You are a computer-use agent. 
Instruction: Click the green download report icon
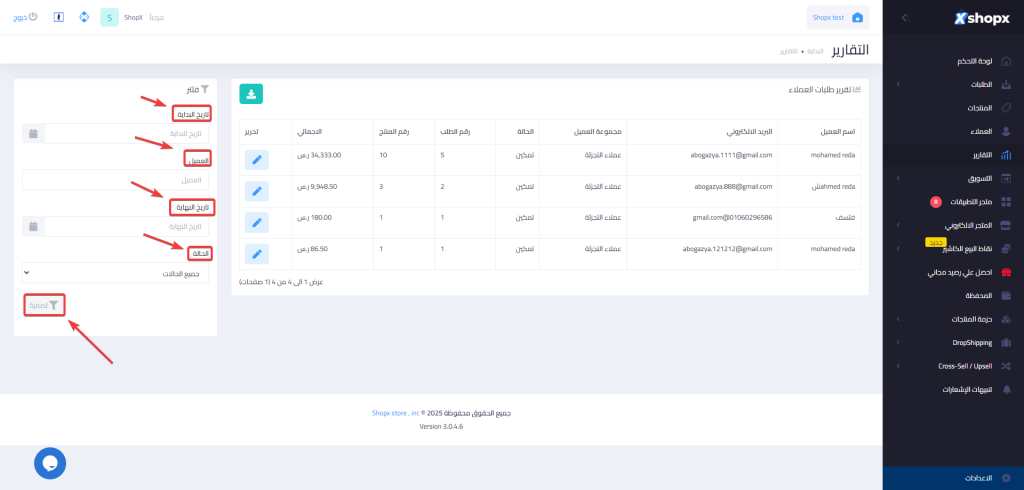point(251,94)
